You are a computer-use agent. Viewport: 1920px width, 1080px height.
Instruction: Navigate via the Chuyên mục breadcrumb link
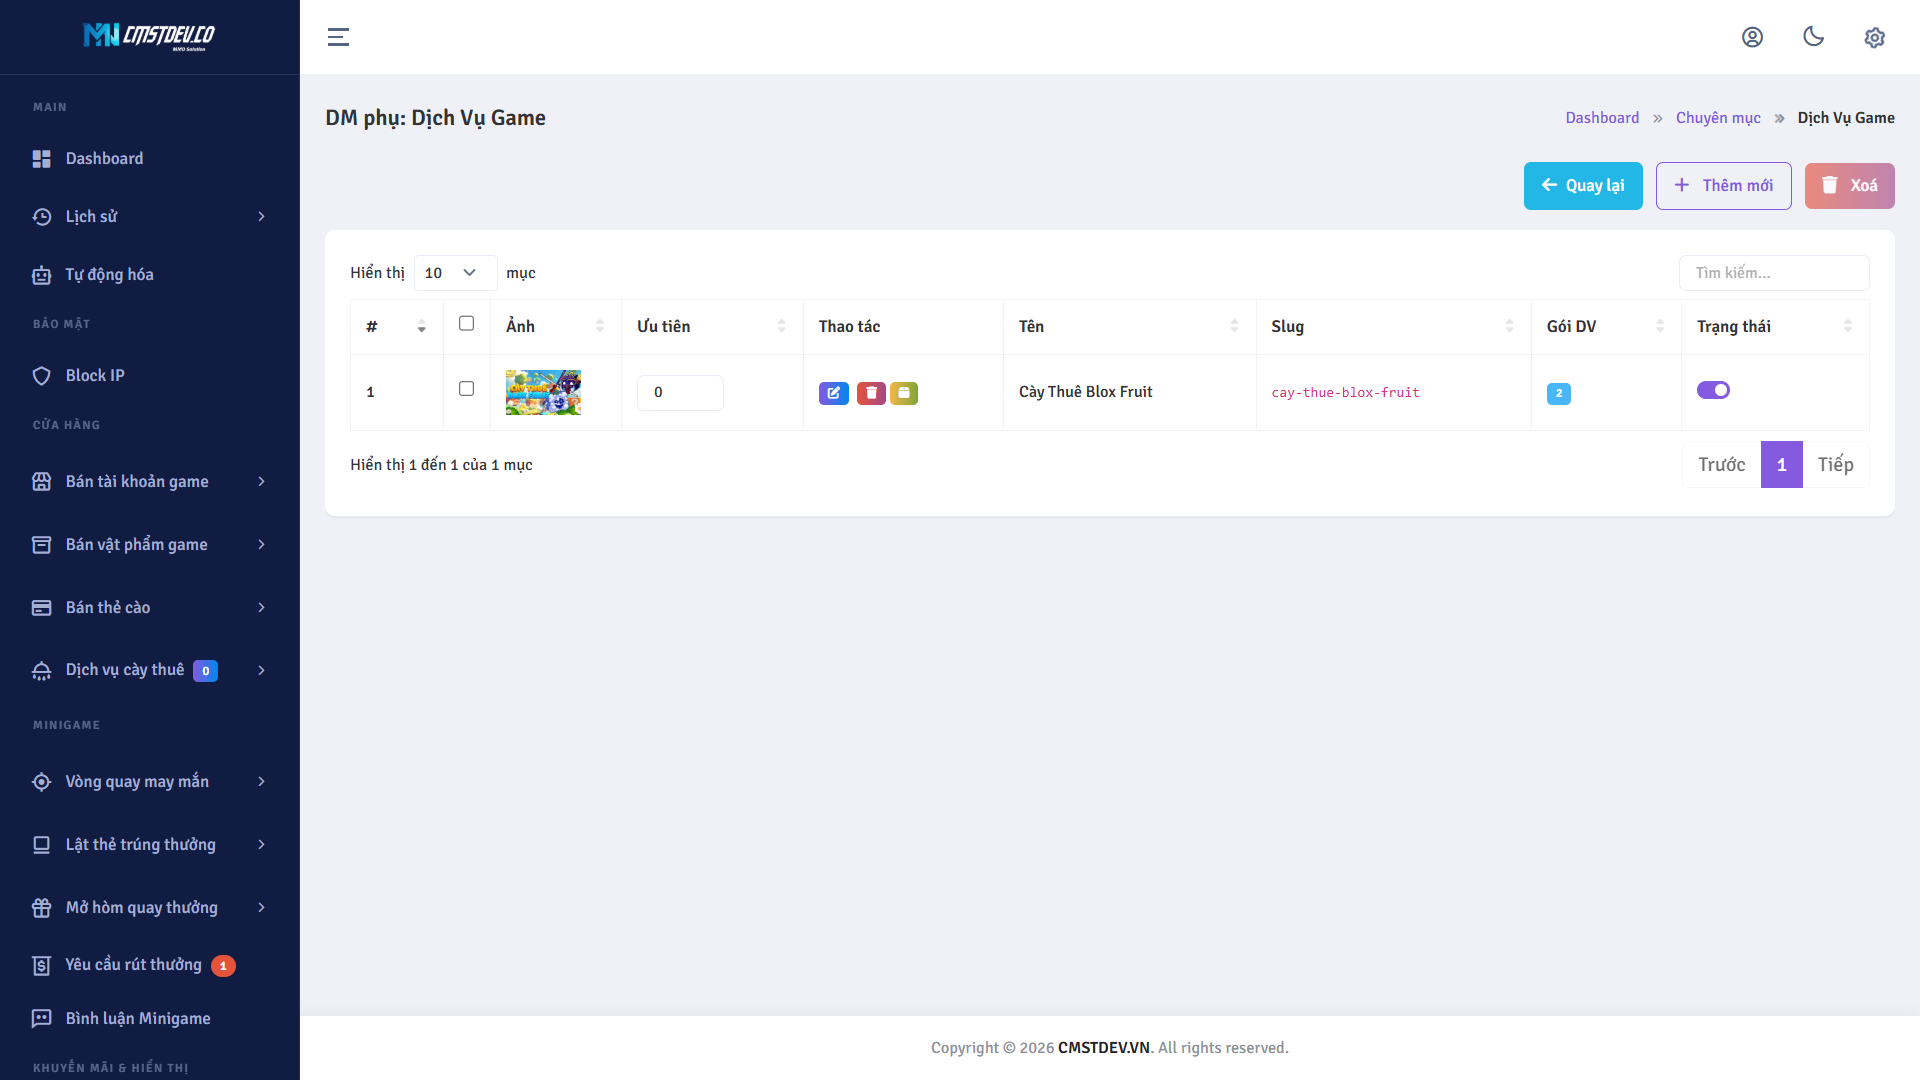click(x=1718, y=117)
